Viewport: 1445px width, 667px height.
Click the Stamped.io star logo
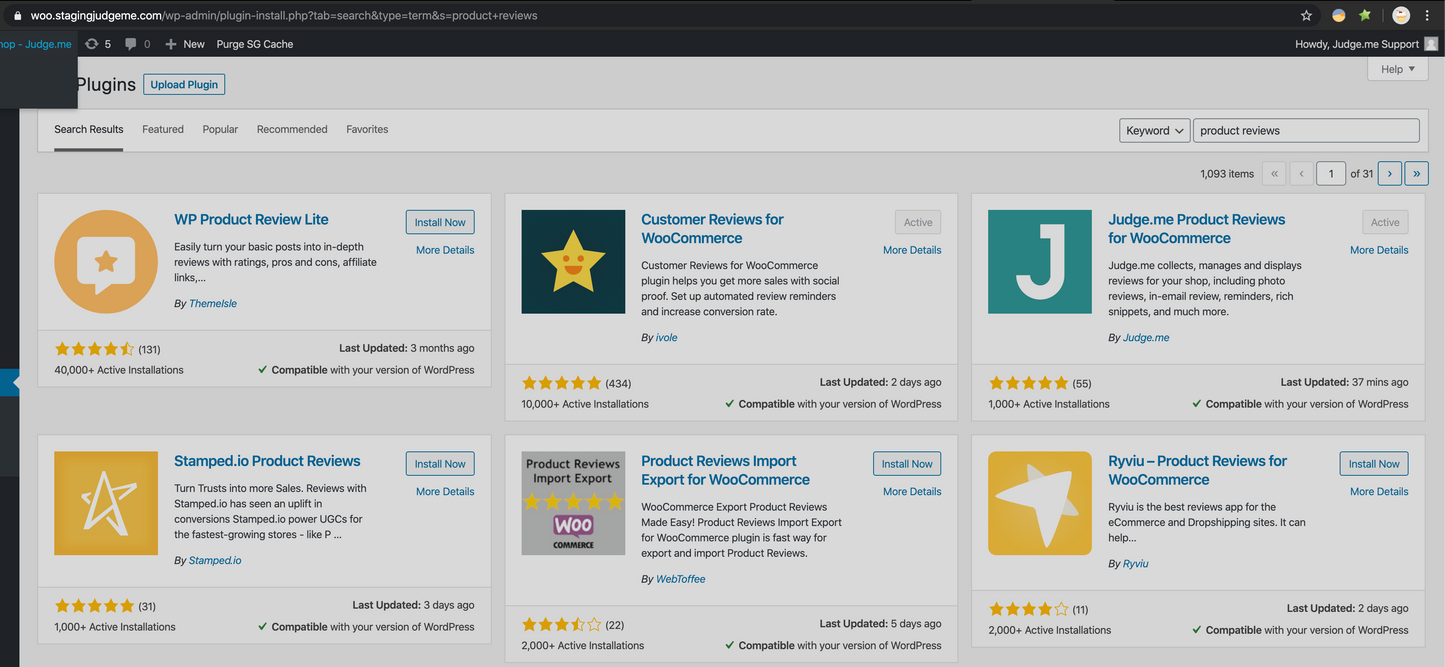point(106,503)
